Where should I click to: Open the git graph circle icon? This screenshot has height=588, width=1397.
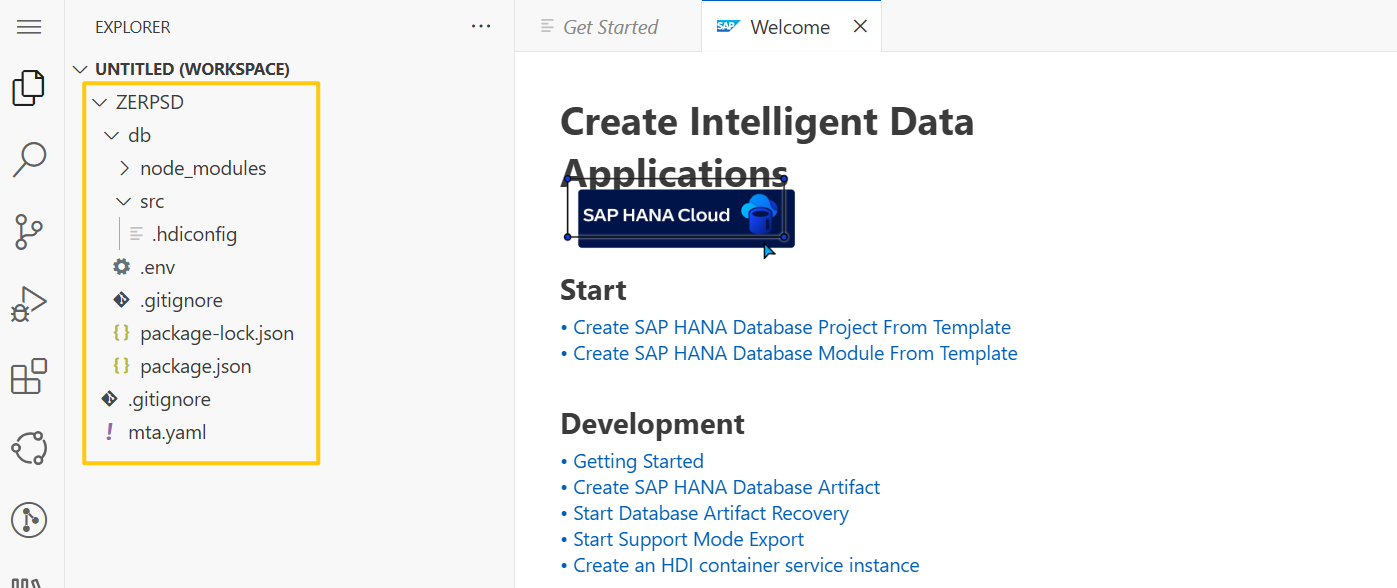pos(29,520)
